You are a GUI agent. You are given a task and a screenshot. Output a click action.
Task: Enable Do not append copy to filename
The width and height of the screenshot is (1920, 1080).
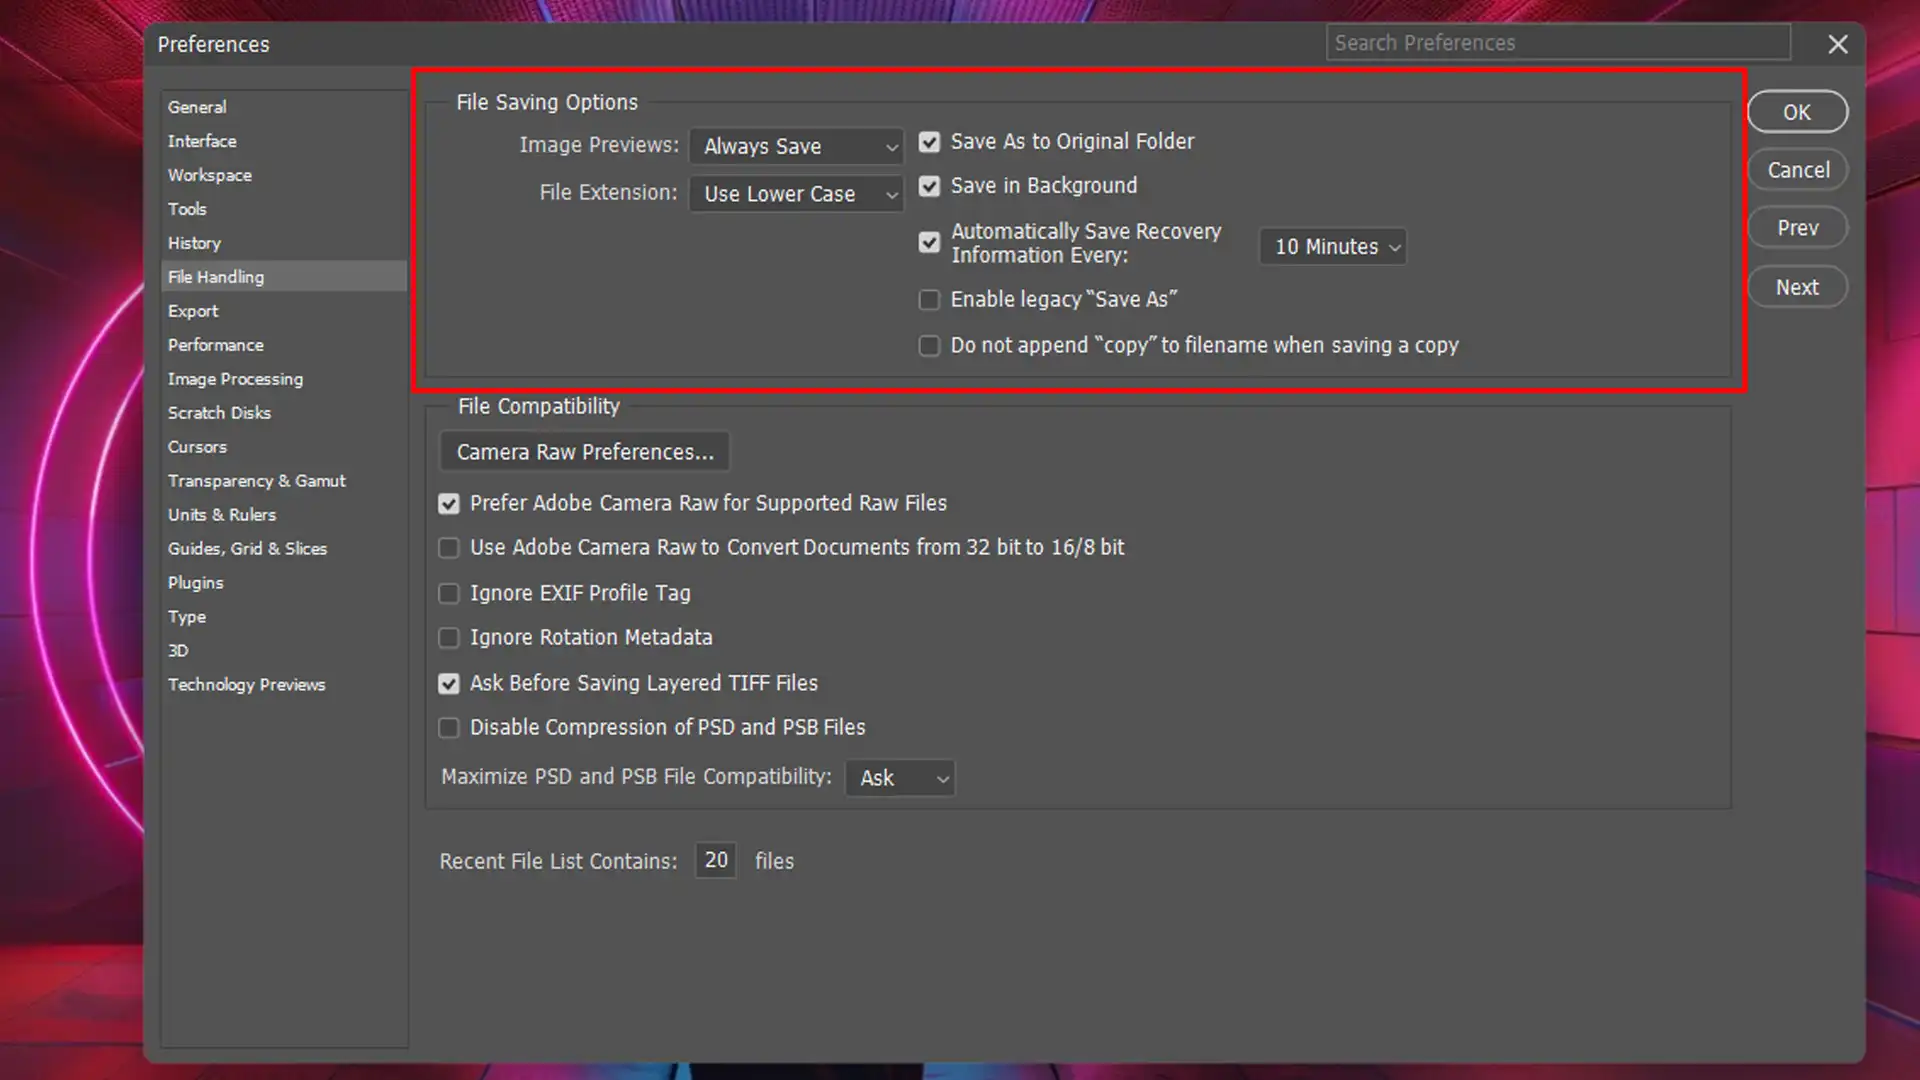(928, 345)
